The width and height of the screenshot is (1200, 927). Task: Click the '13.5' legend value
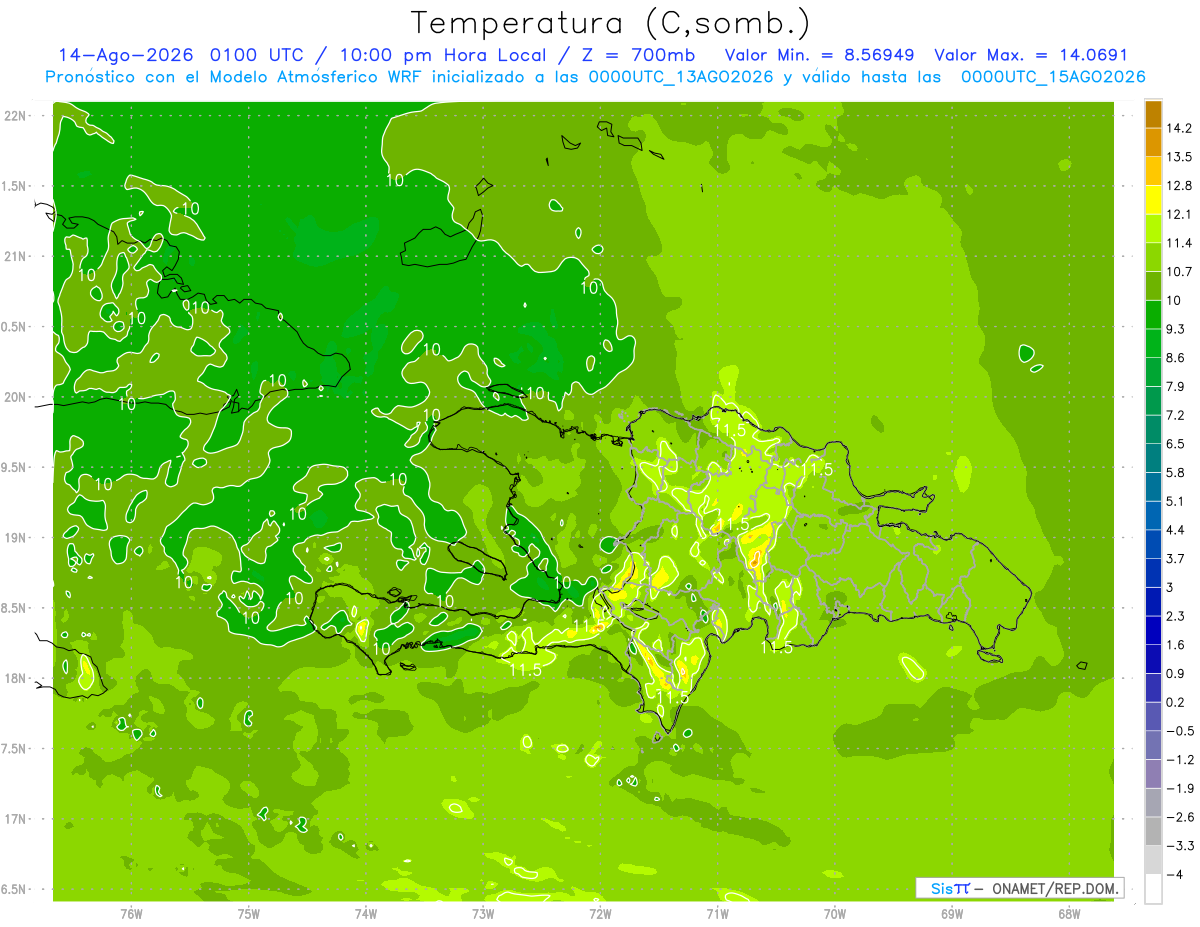coord(1178,157)
